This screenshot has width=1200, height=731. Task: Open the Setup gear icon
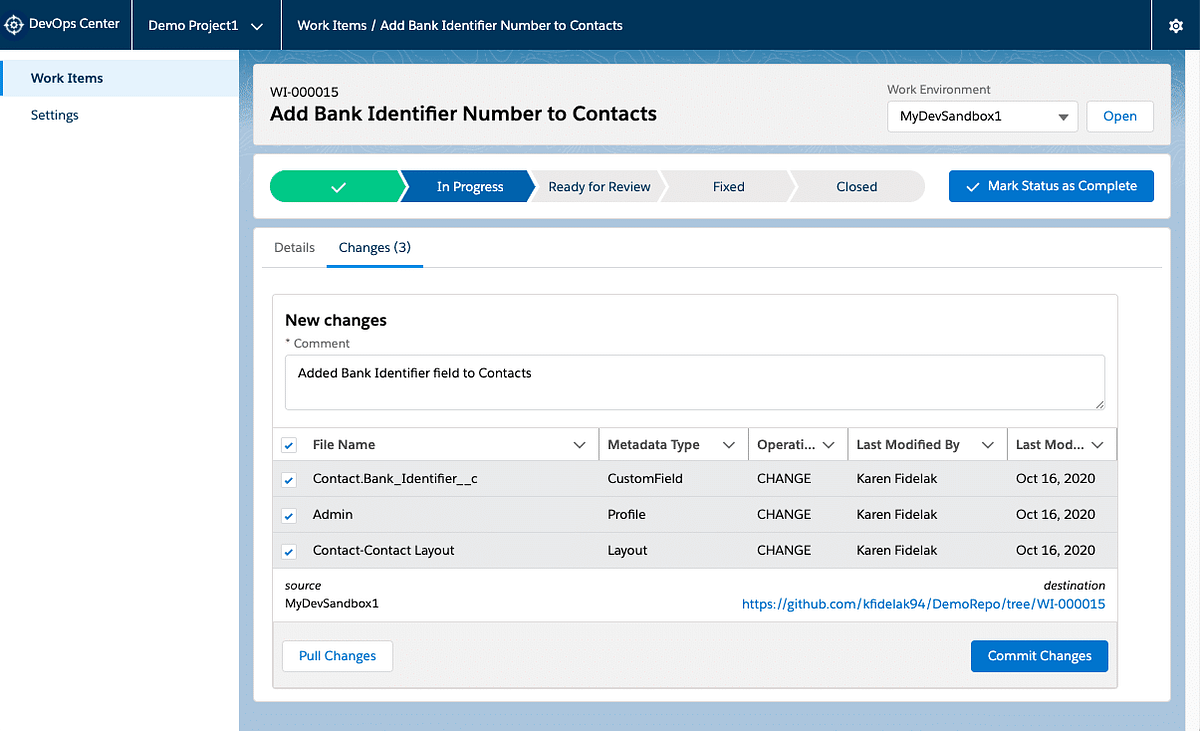point(1175,25)
